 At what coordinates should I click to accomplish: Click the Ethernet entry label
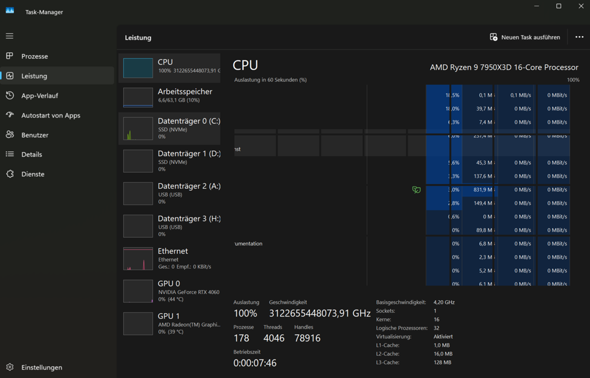pyautogui.click(x=173, y=251)
